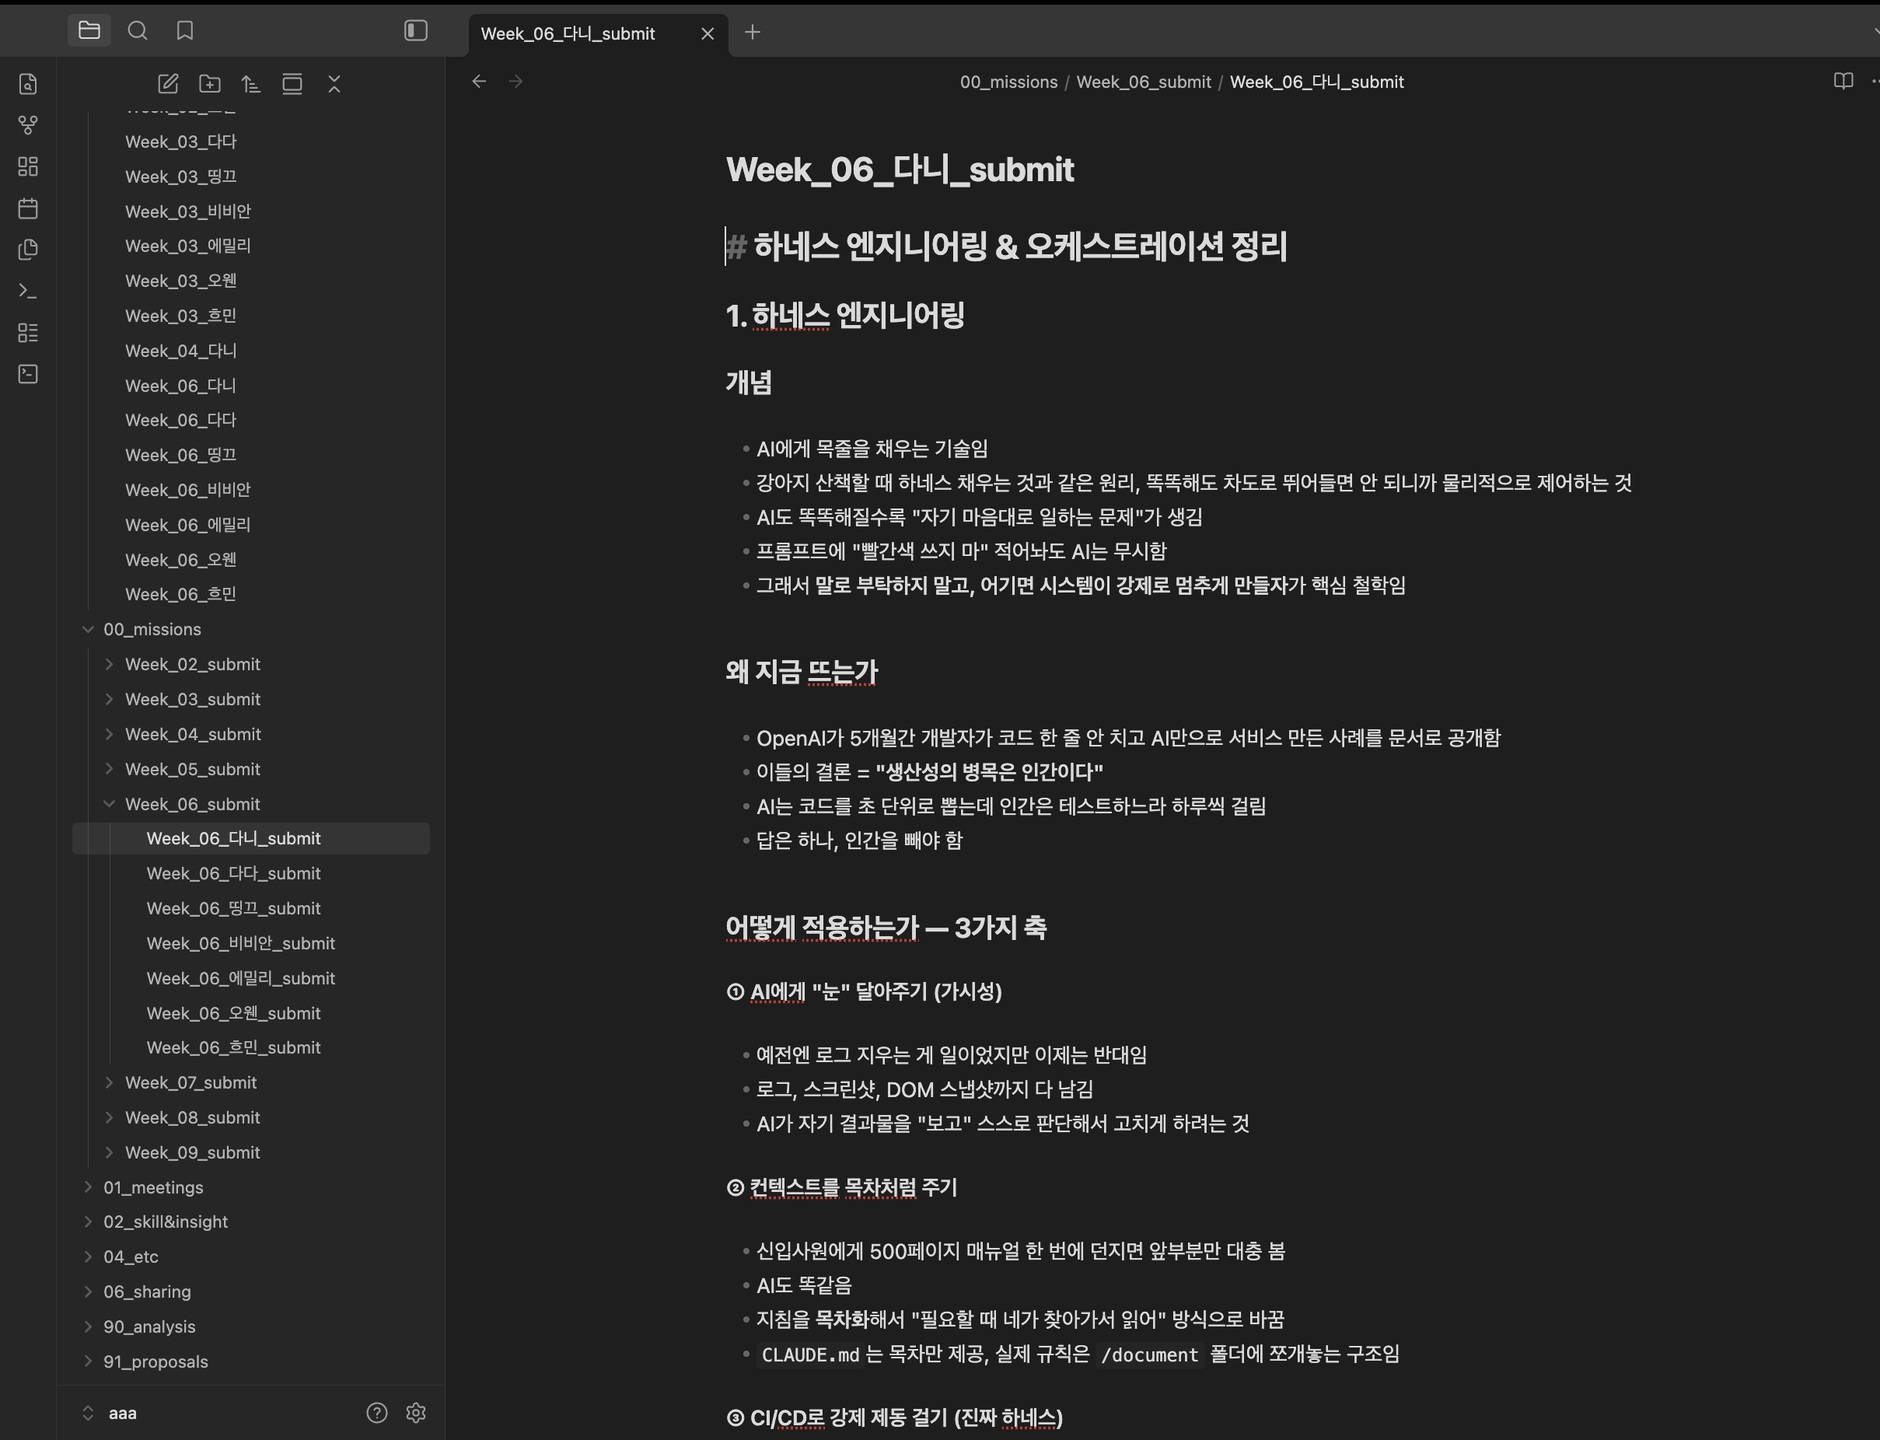Click auto-reveal current file icon

click(x=292, y=84)
